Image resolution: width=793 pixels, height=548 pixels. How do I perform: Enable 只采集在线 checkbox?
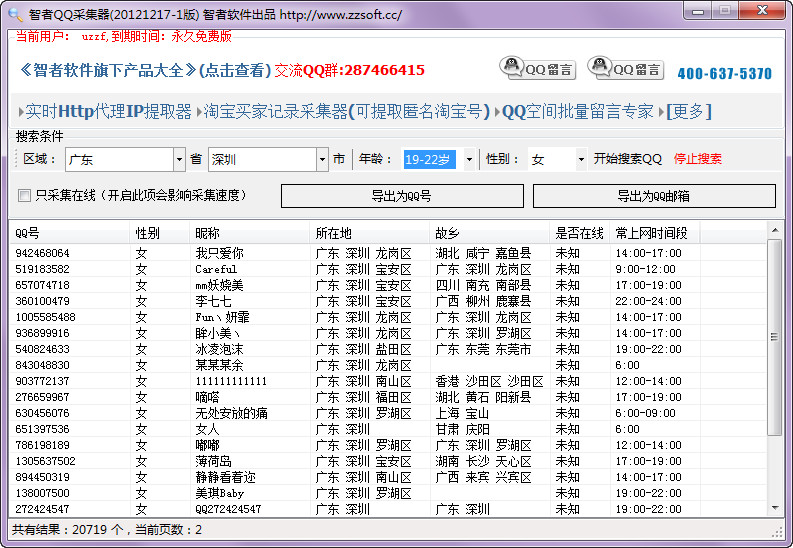point(24,195)
